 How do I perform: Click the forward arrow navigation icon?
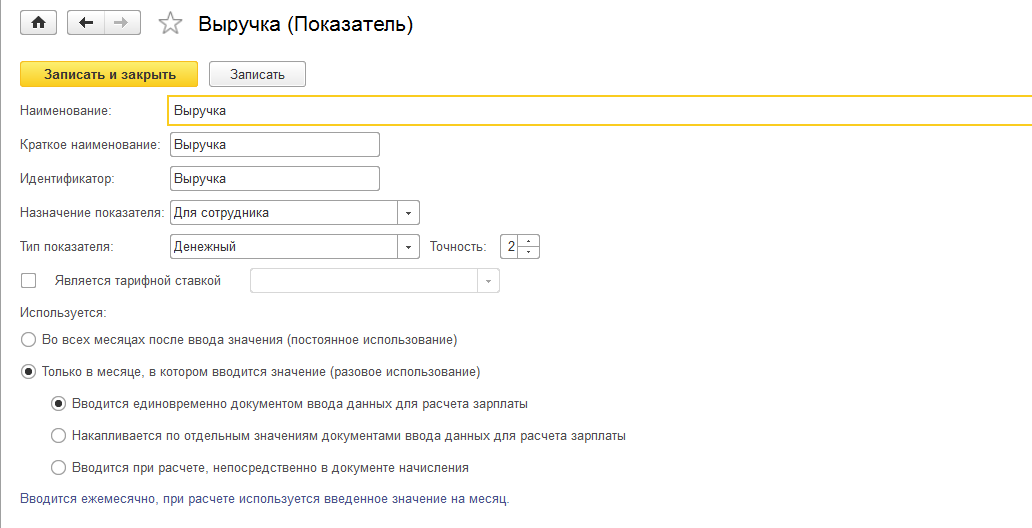(122, 23)
